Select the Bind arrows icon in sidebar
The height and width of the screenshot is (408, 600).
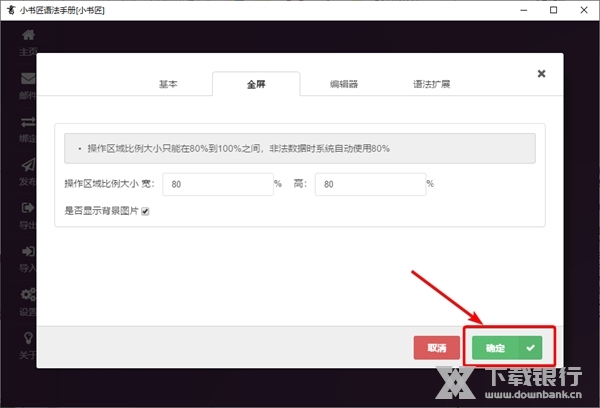click(x=28, y=122)
